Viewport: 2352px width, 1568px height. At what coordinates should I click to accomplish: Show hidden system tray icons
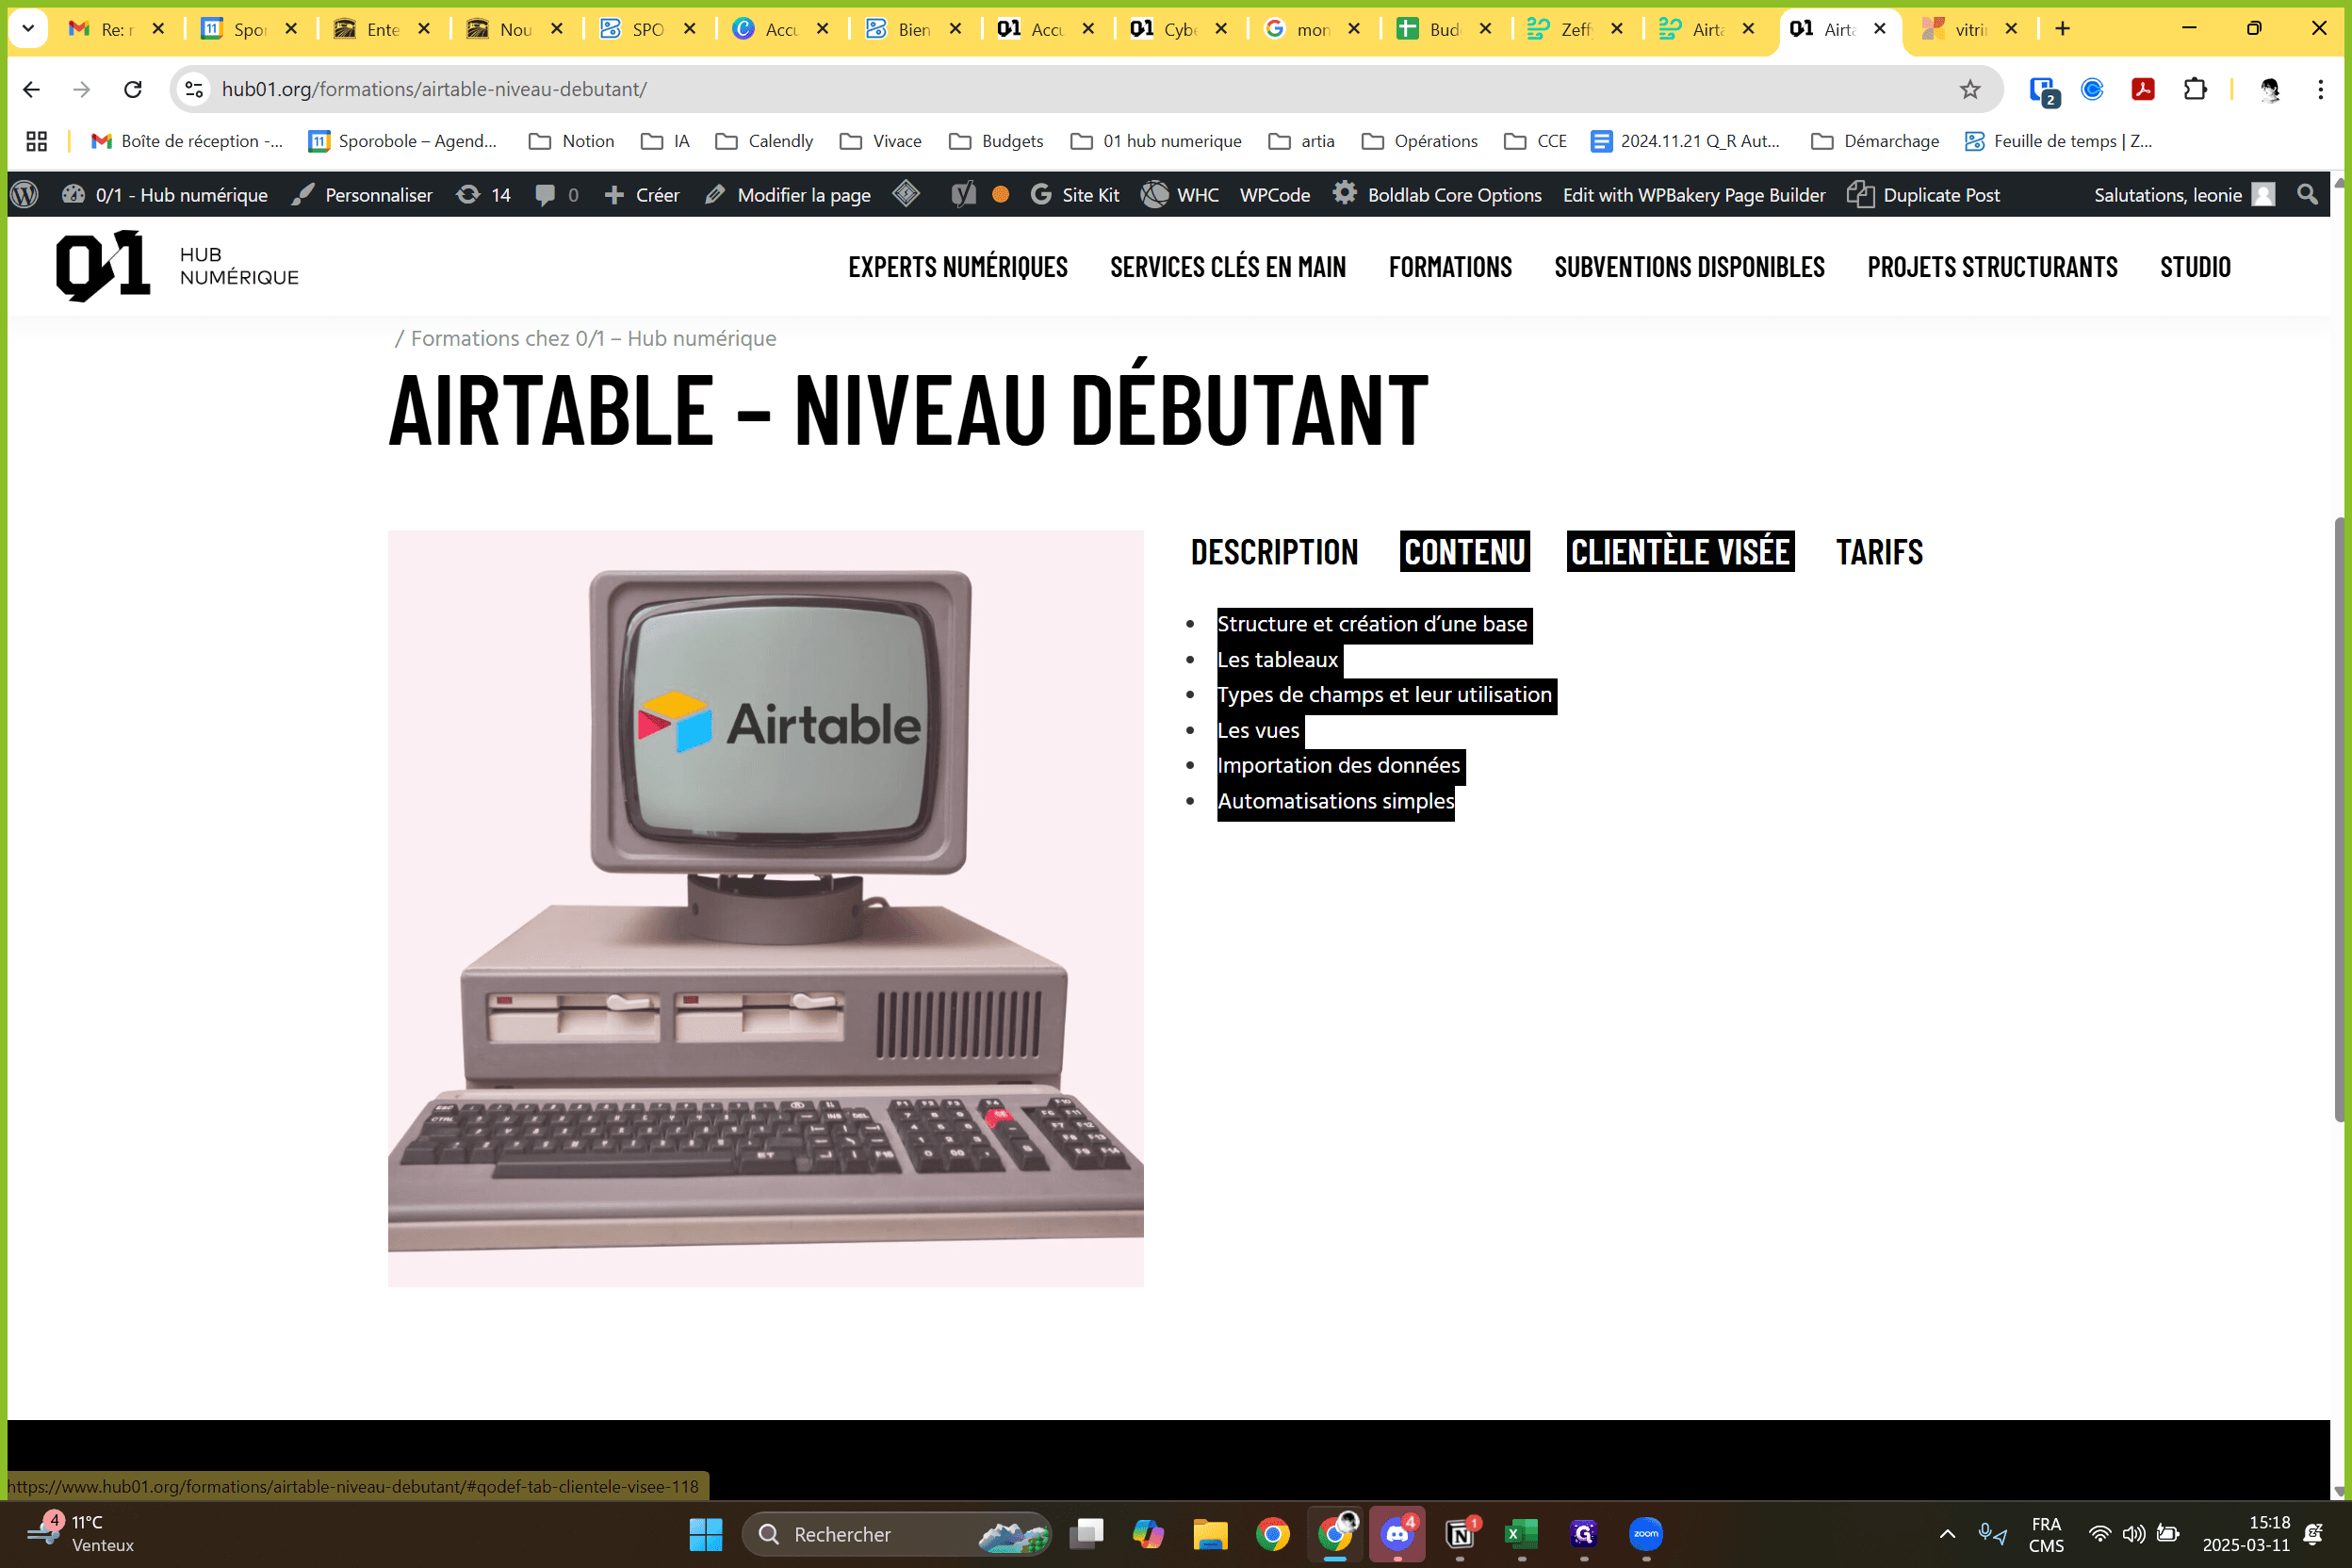(x=1947, y=1534)
